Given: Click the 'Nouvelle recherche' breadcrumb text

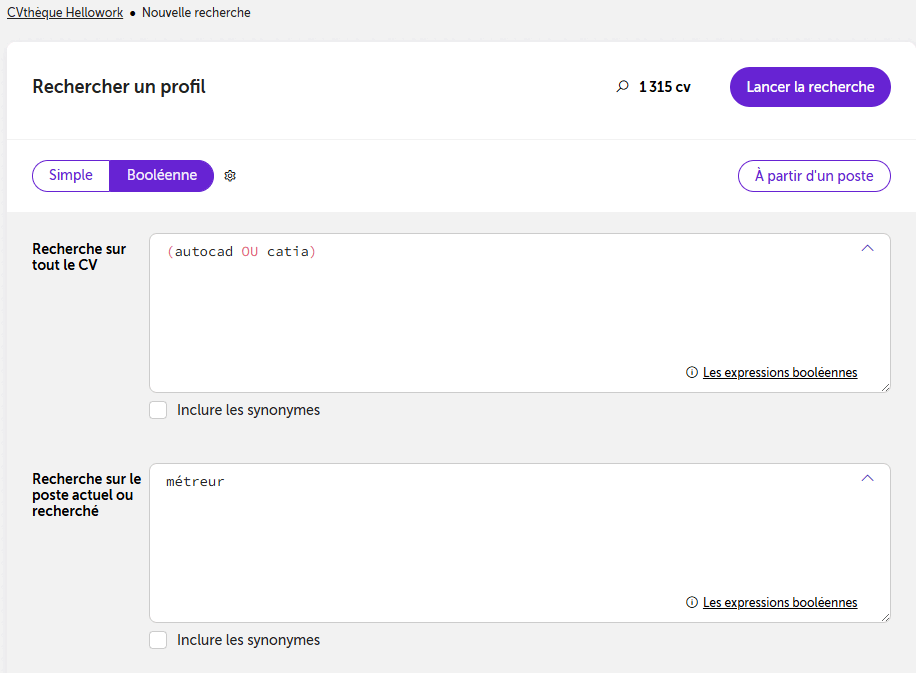Looking at the screenshot, I should (x=196, y=12).
